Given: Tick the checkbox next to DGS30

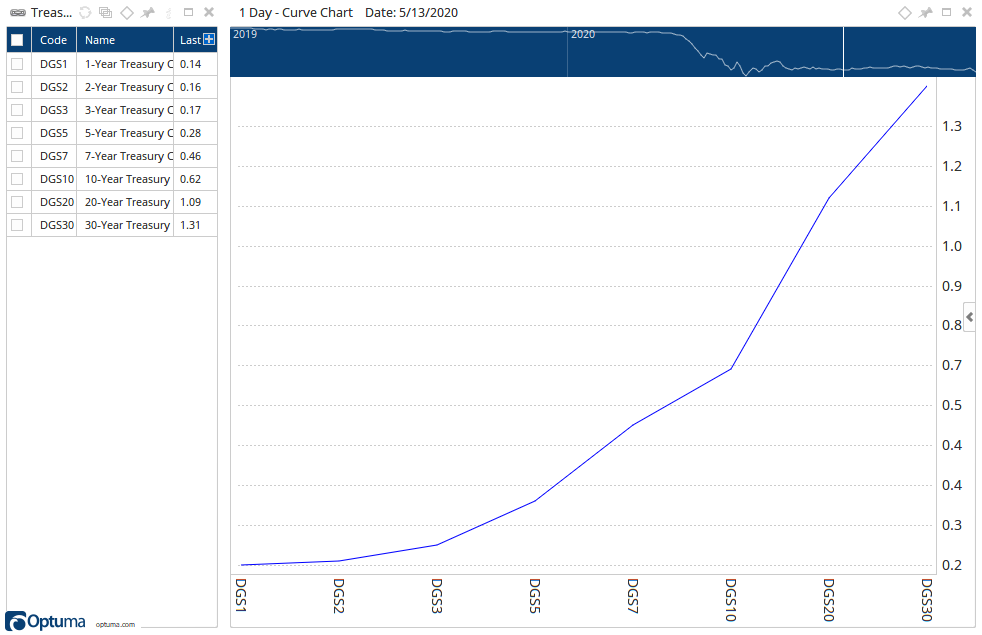Looking at the screenshot, I should (17, 224).
